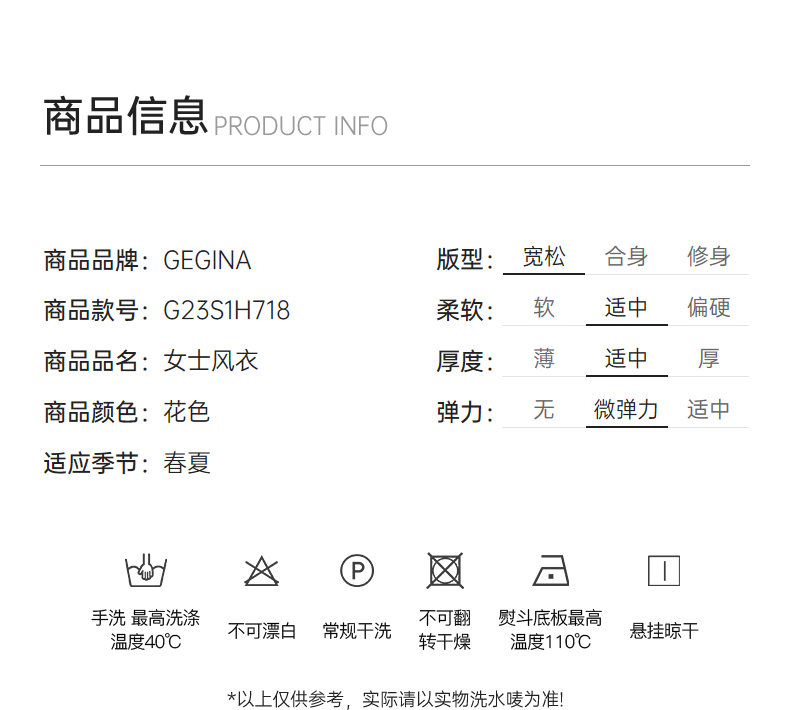Choose 软 in the softness row
This screenshot has width=790, height=710.
[x=544, y=308]
